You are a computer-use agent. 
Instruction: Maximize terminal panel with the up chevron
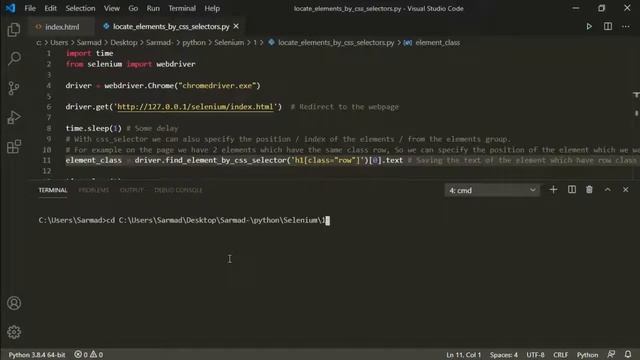pyautogui.click(x=608, y=190)
